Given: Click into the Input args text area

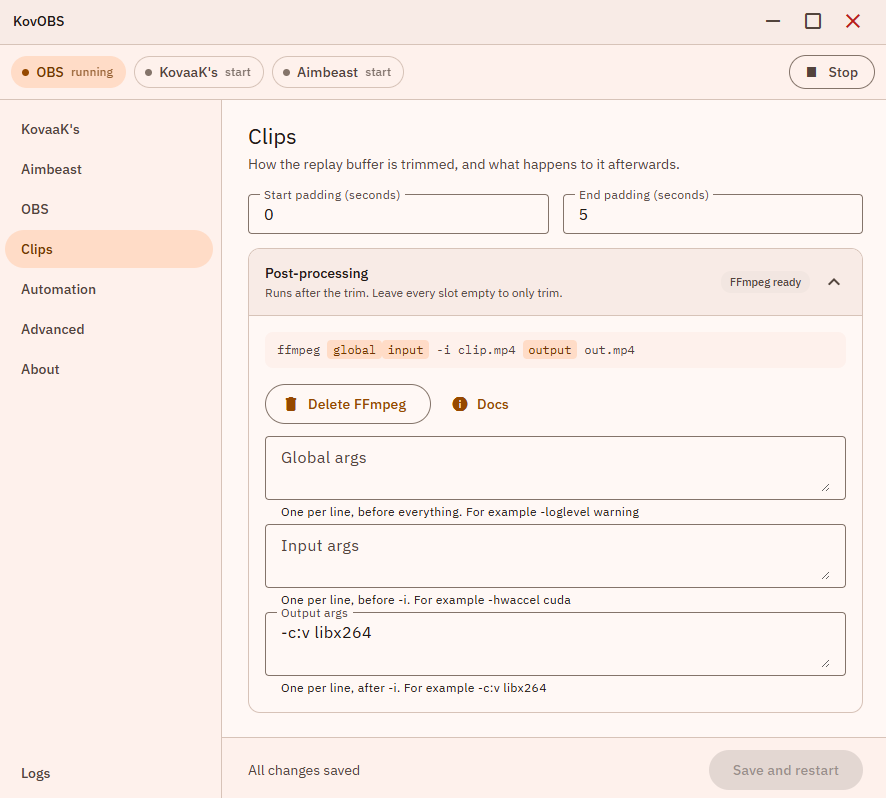Looking at the screenshot, I should (555, 556).
